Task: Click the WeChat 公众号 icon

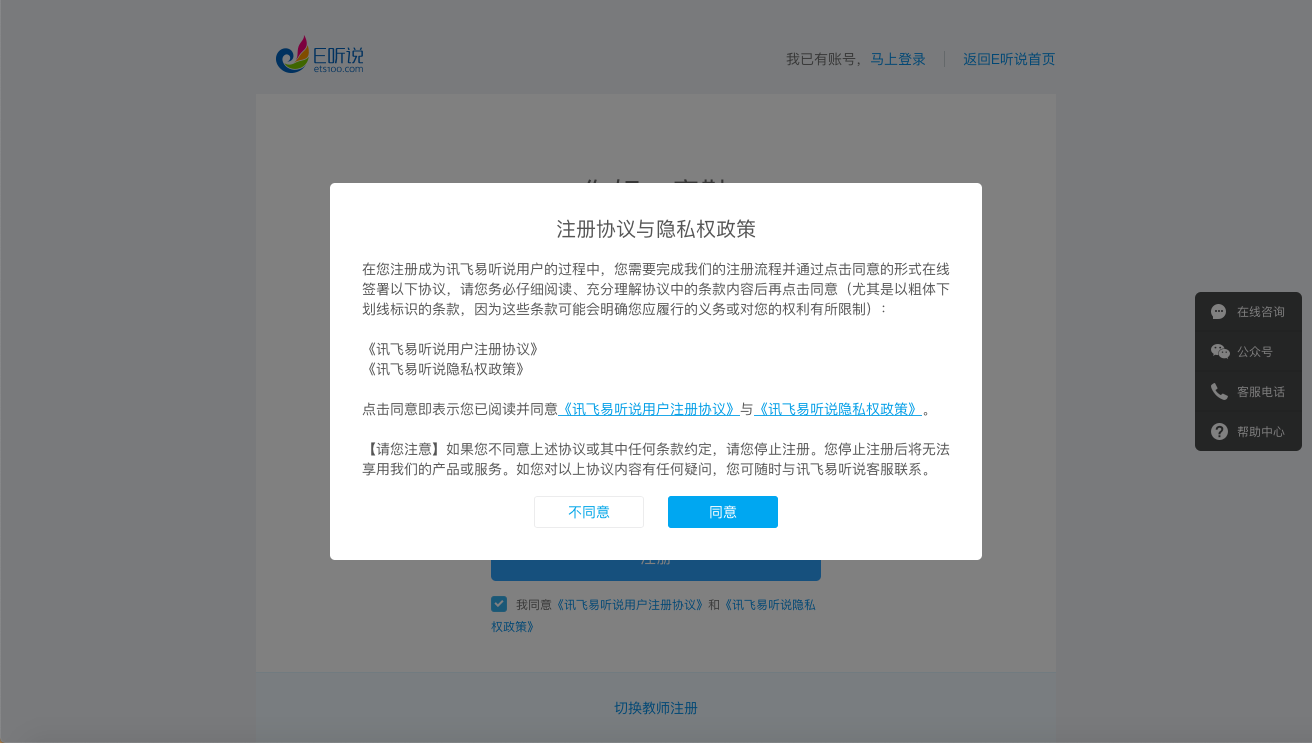Action: pos(1220,352)
